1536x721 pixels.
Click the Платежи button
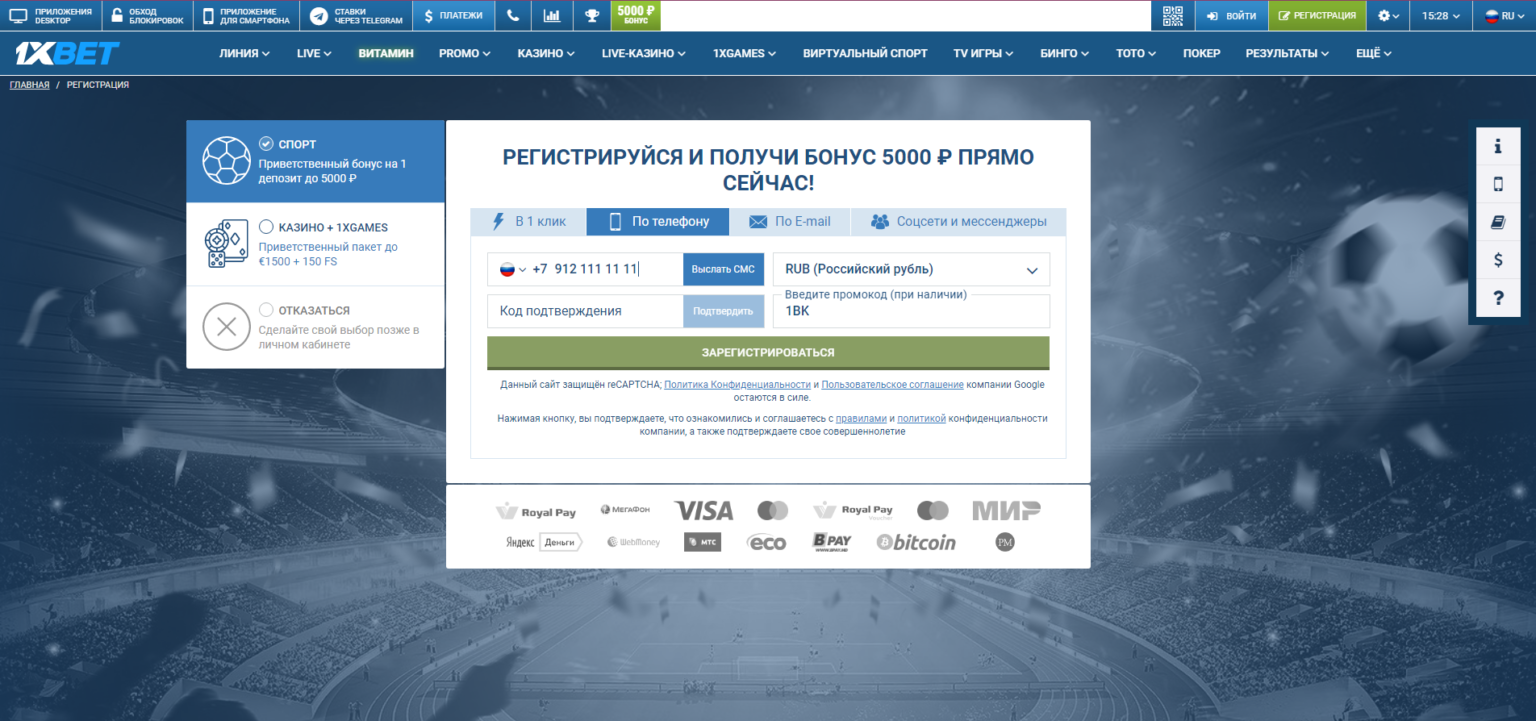click(454, 16)
